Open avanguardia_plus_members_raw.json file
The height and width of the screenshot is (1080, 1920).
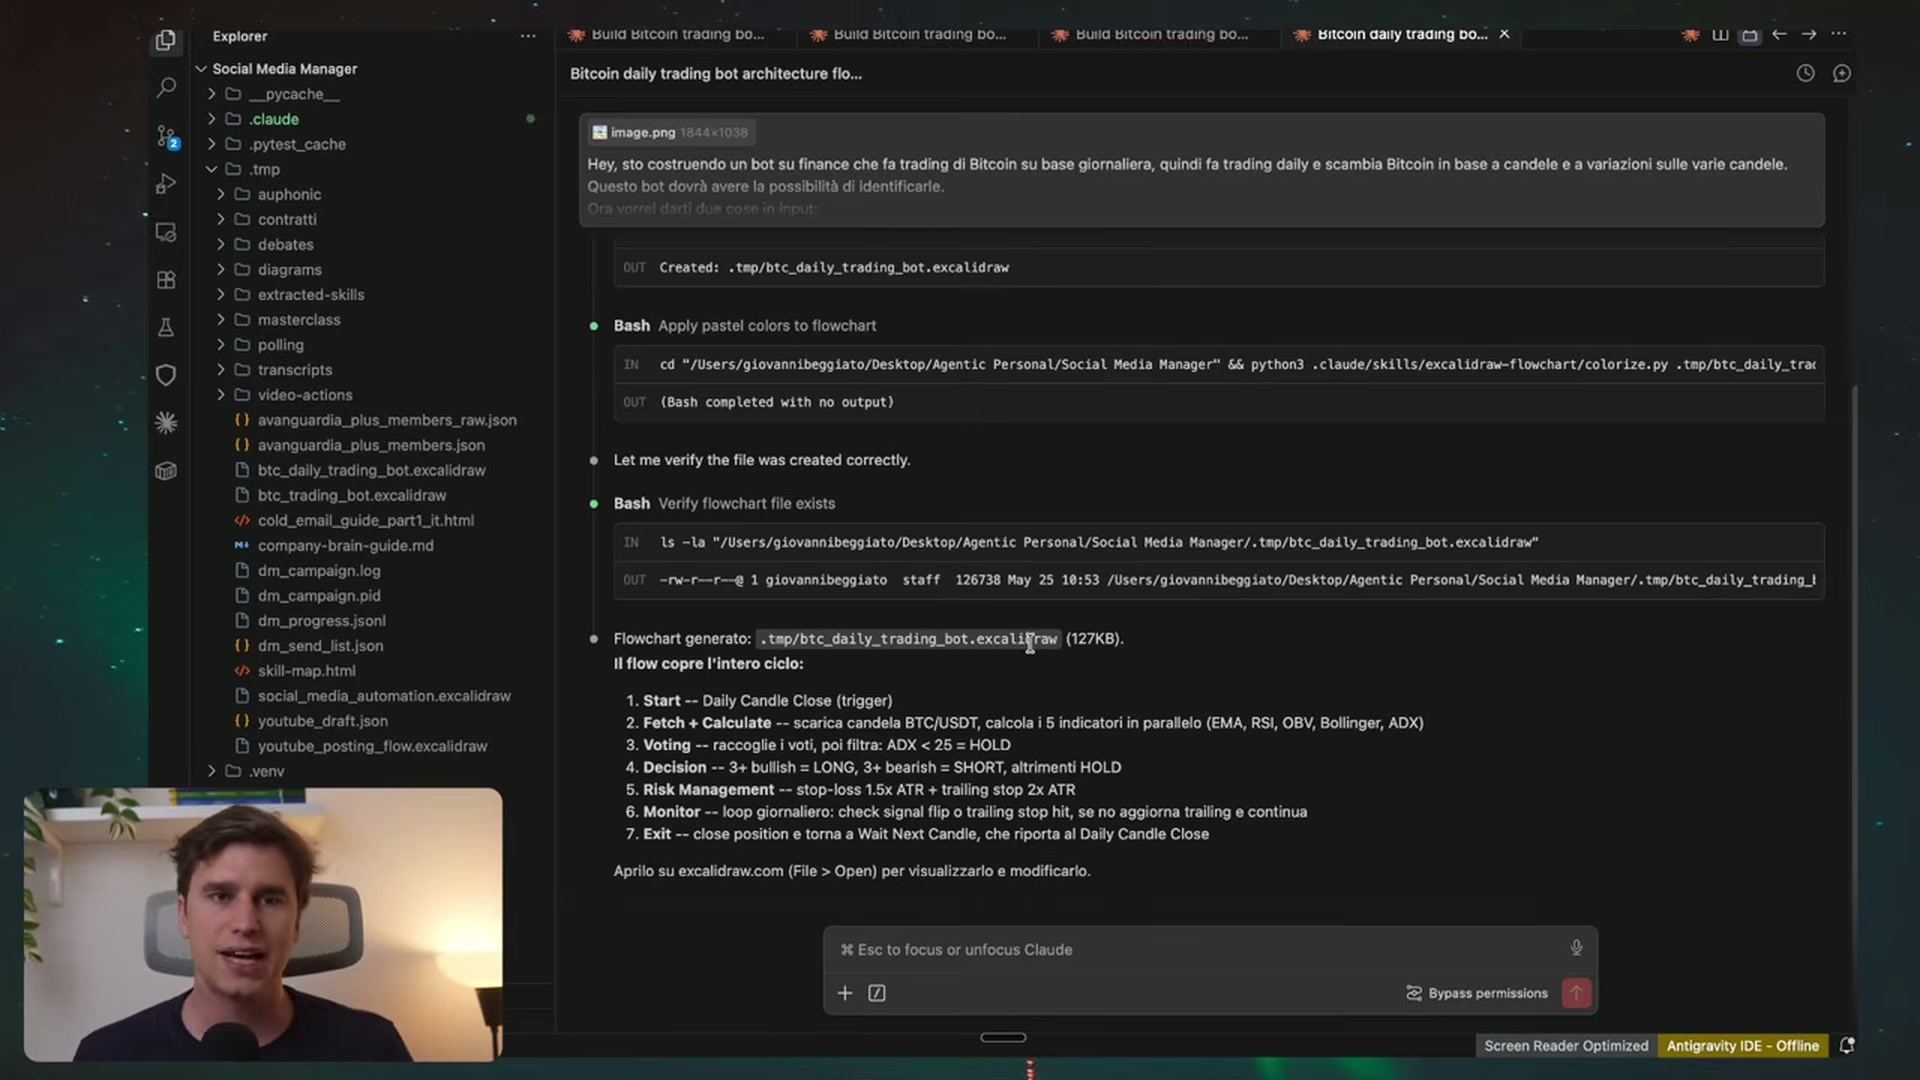[387, 420]
